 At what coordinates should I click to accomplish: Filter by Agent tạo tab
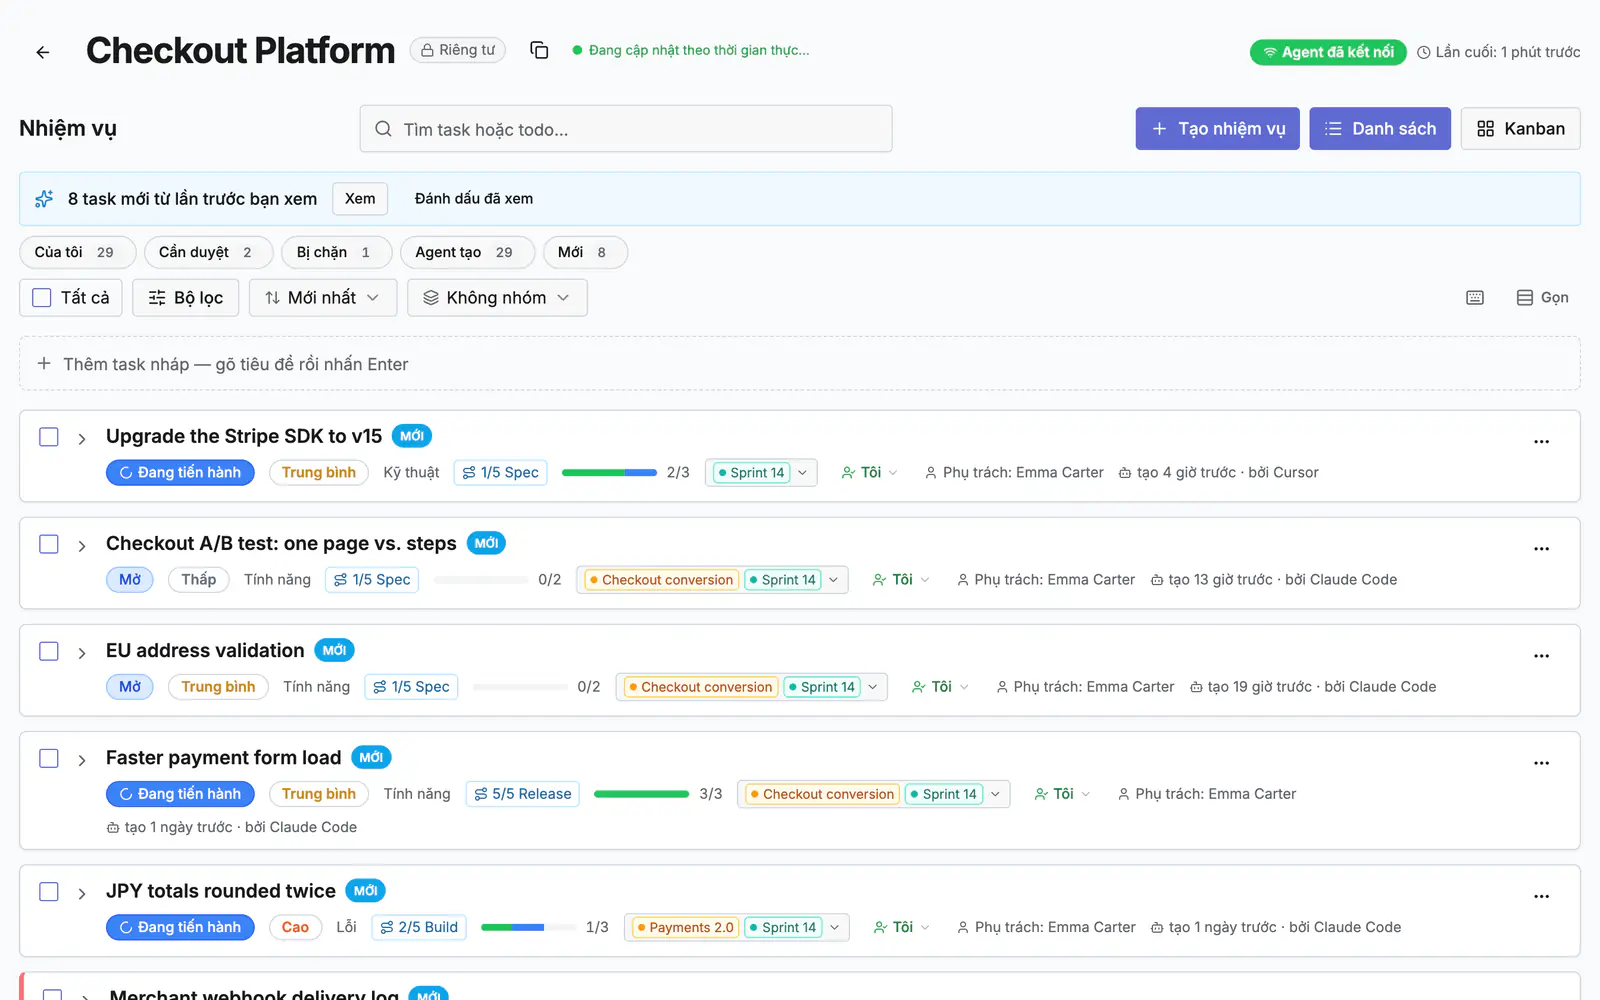(467, 252)
